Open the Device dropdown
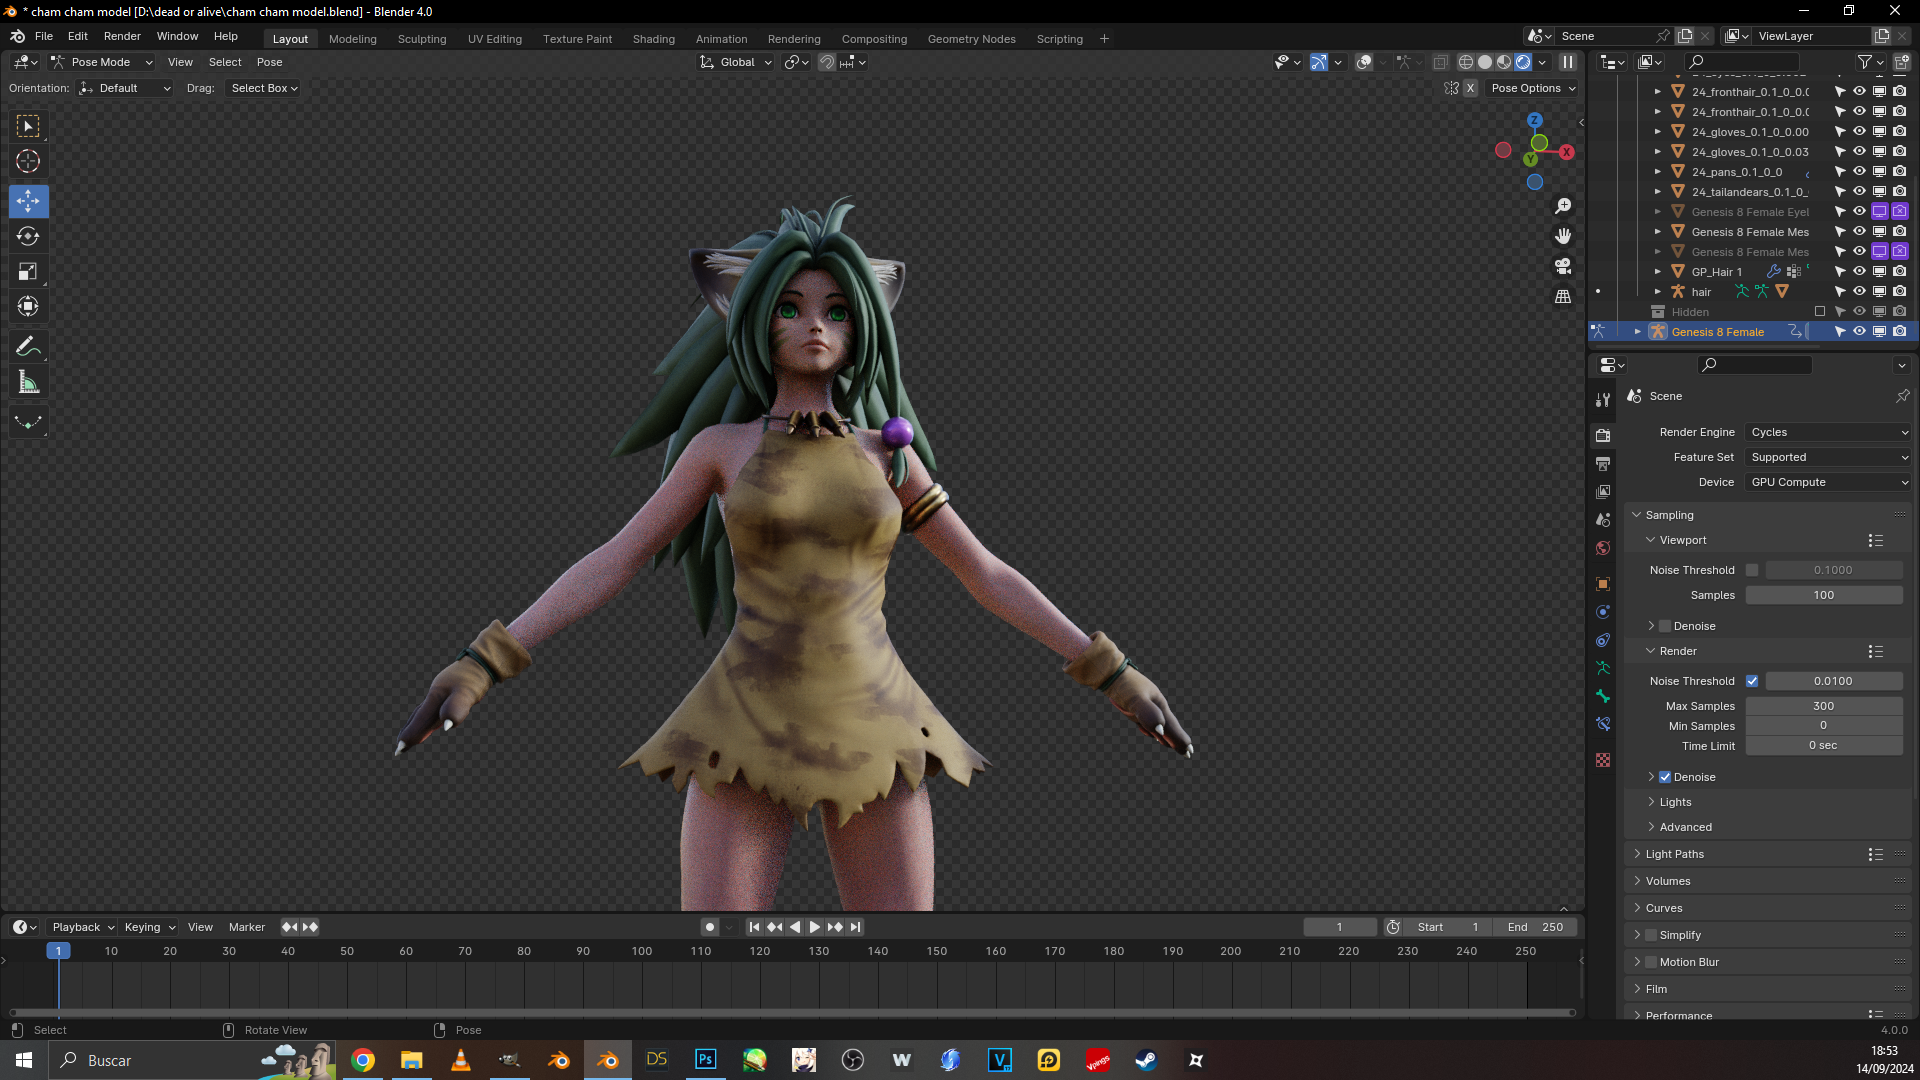 click(1829, 482)
